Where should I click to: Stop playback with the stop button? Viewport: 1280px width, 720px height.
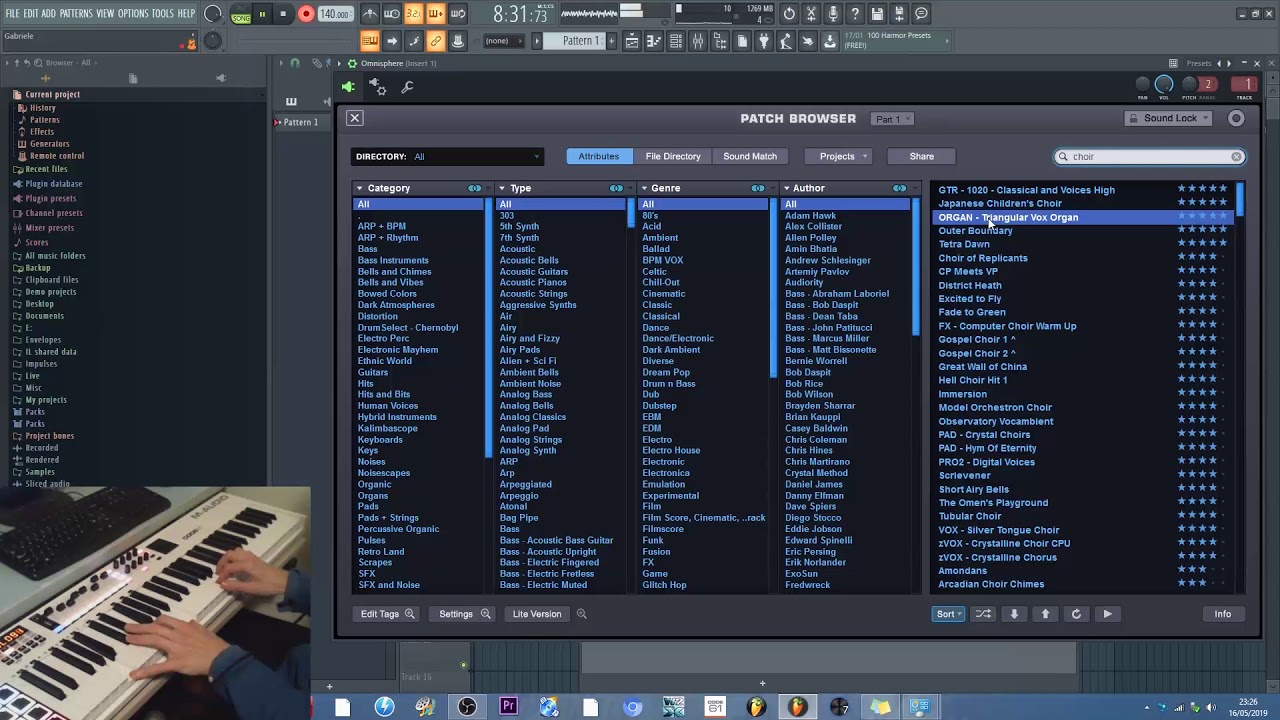pos(284,14)
